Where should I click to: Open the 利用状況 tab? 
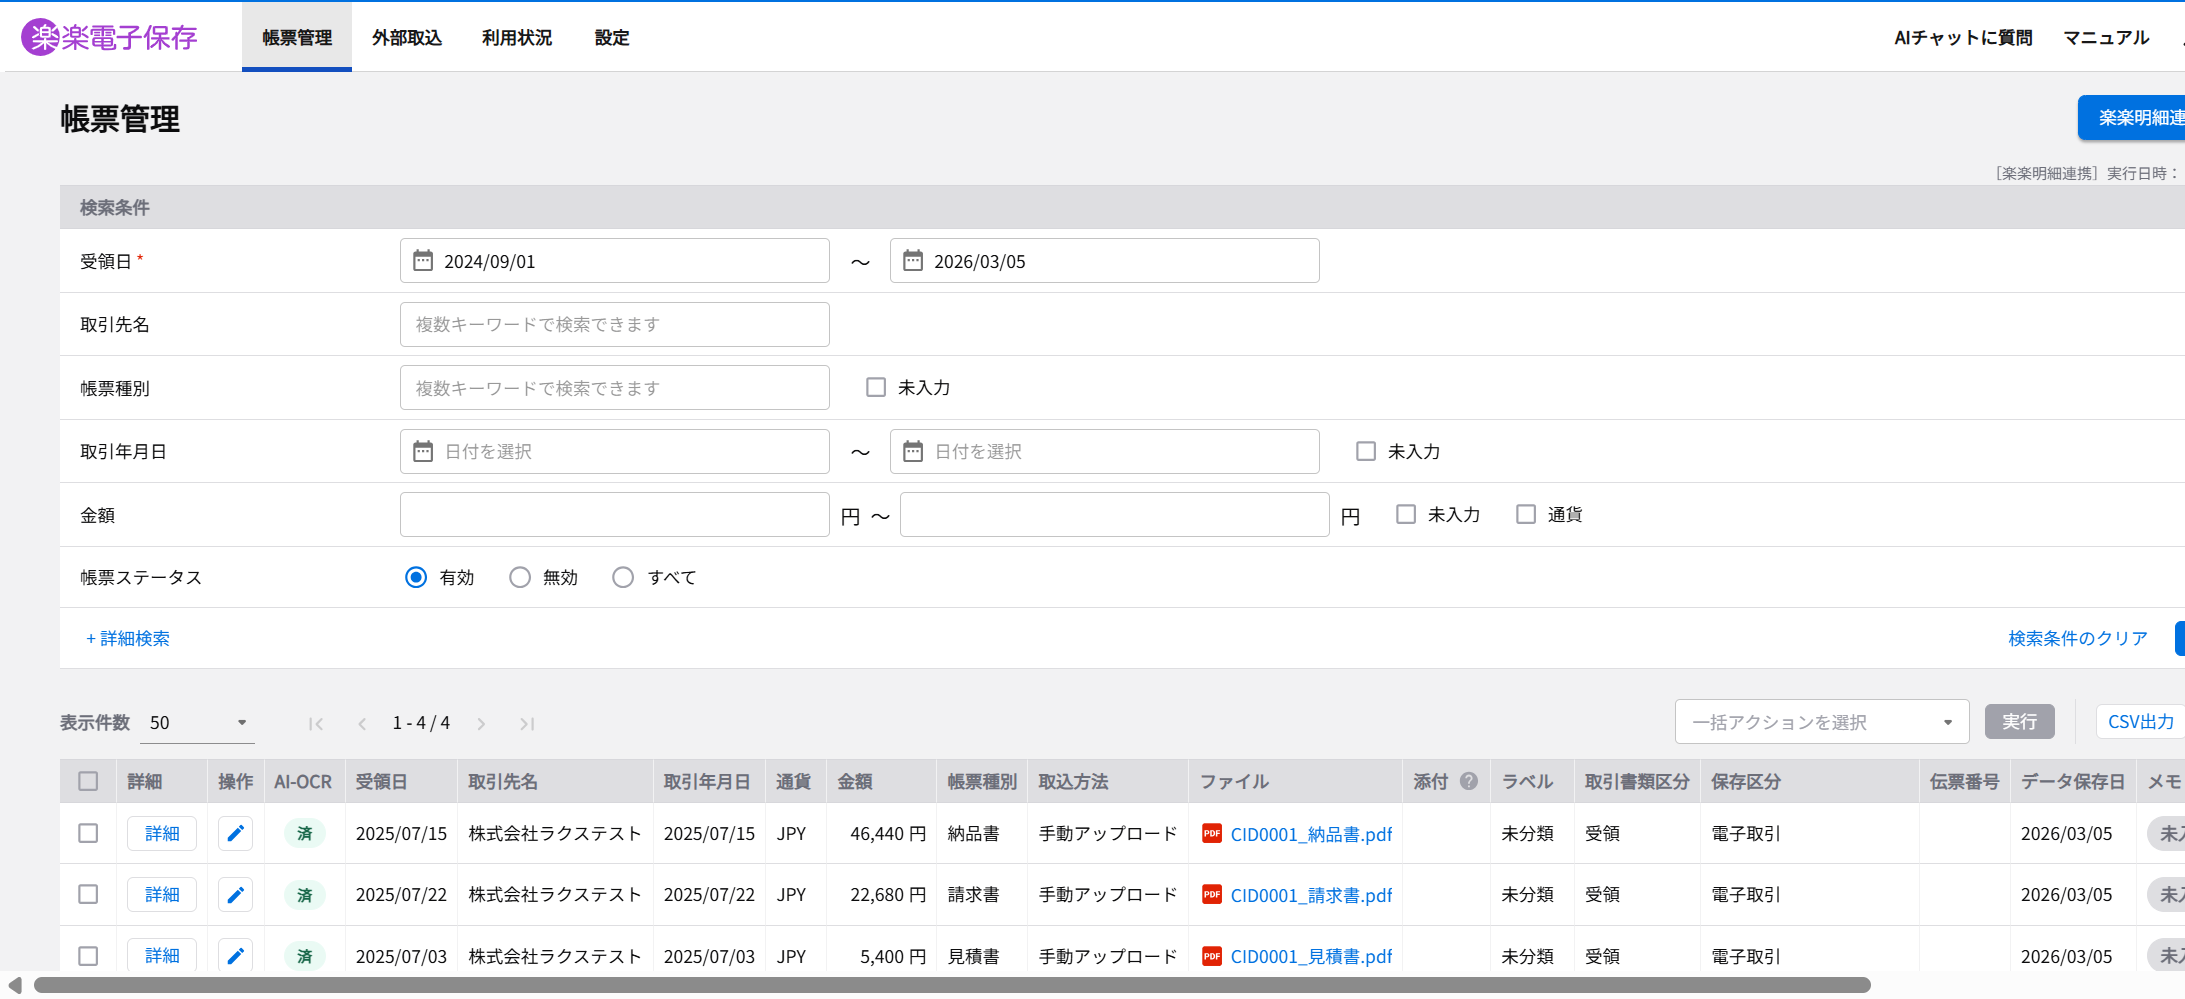(516, 38)
